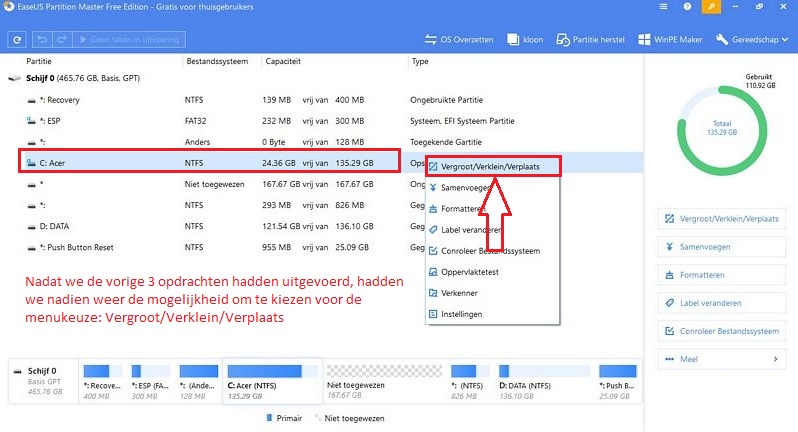Click the Formatteren icon in right panel
798x432 pixels.
pos(669,275)
